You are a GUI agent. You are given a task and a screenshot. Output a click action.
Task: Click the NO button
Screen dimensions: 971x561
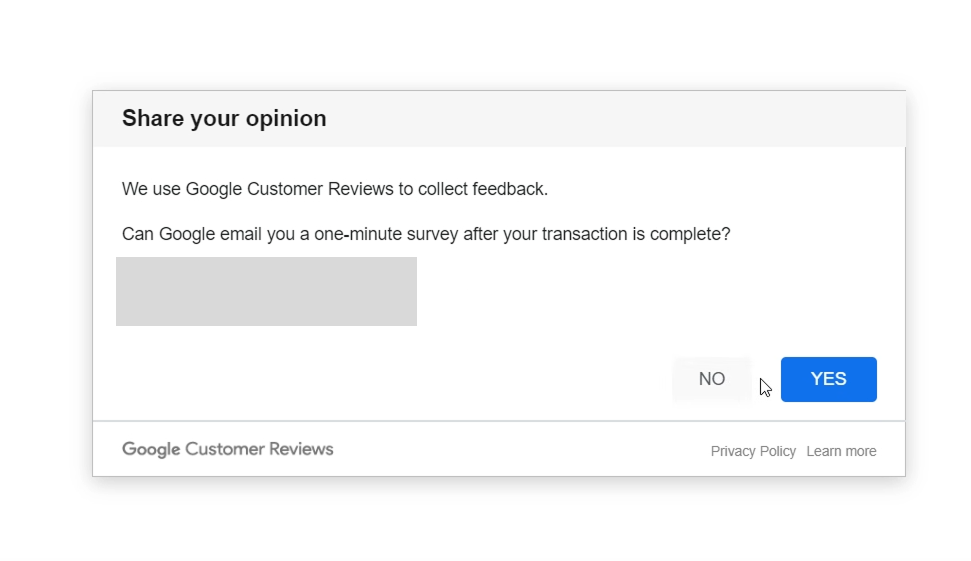coord(712,379)
